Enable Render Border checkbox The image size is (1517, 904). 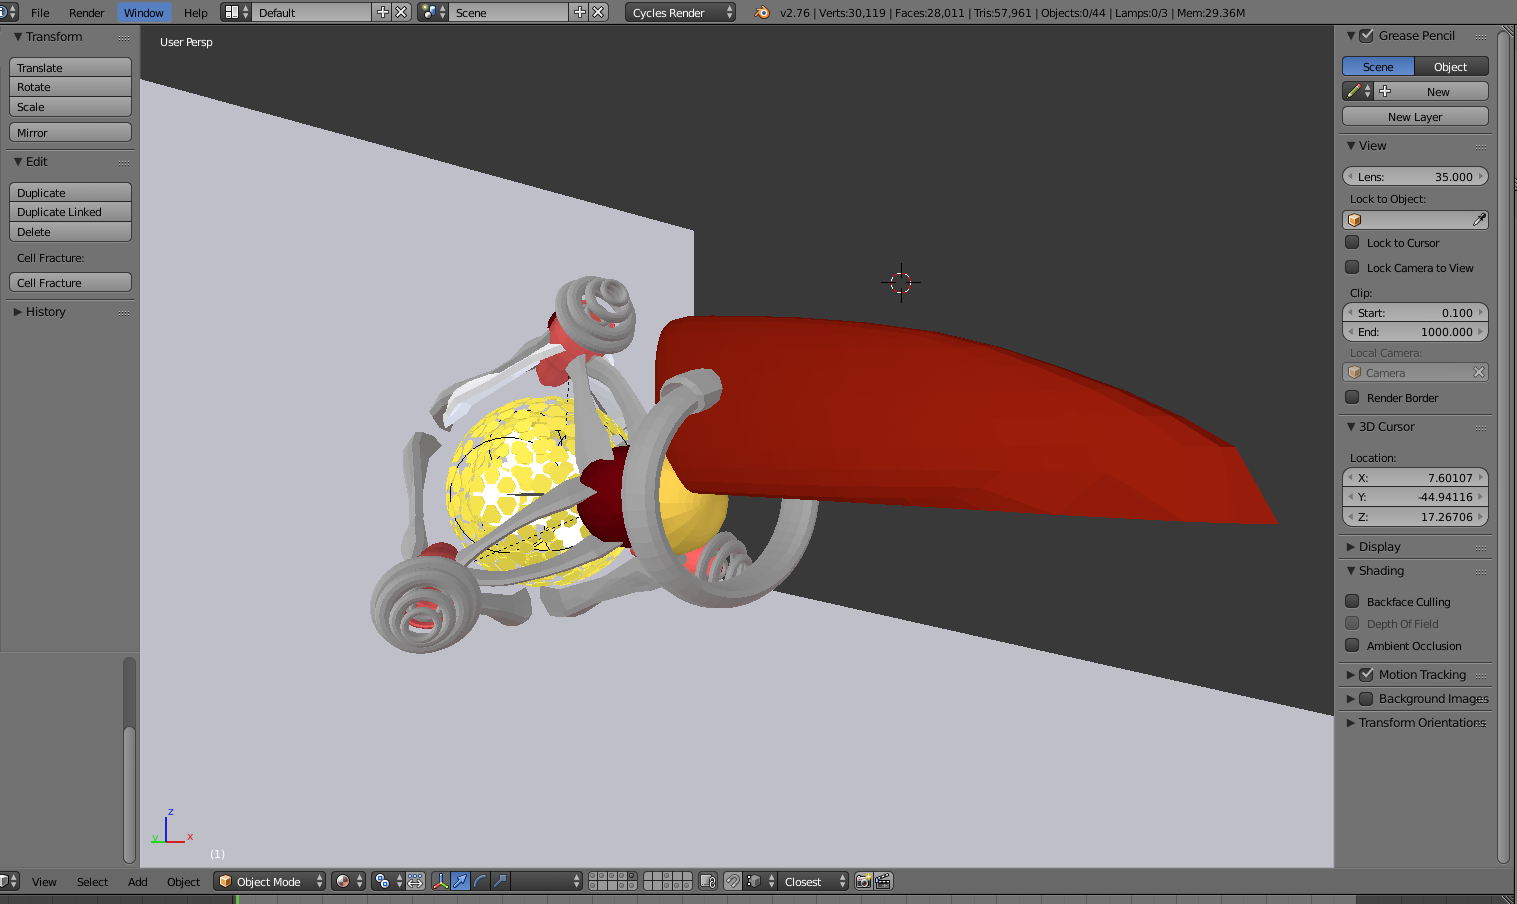tap(1352, 397)
